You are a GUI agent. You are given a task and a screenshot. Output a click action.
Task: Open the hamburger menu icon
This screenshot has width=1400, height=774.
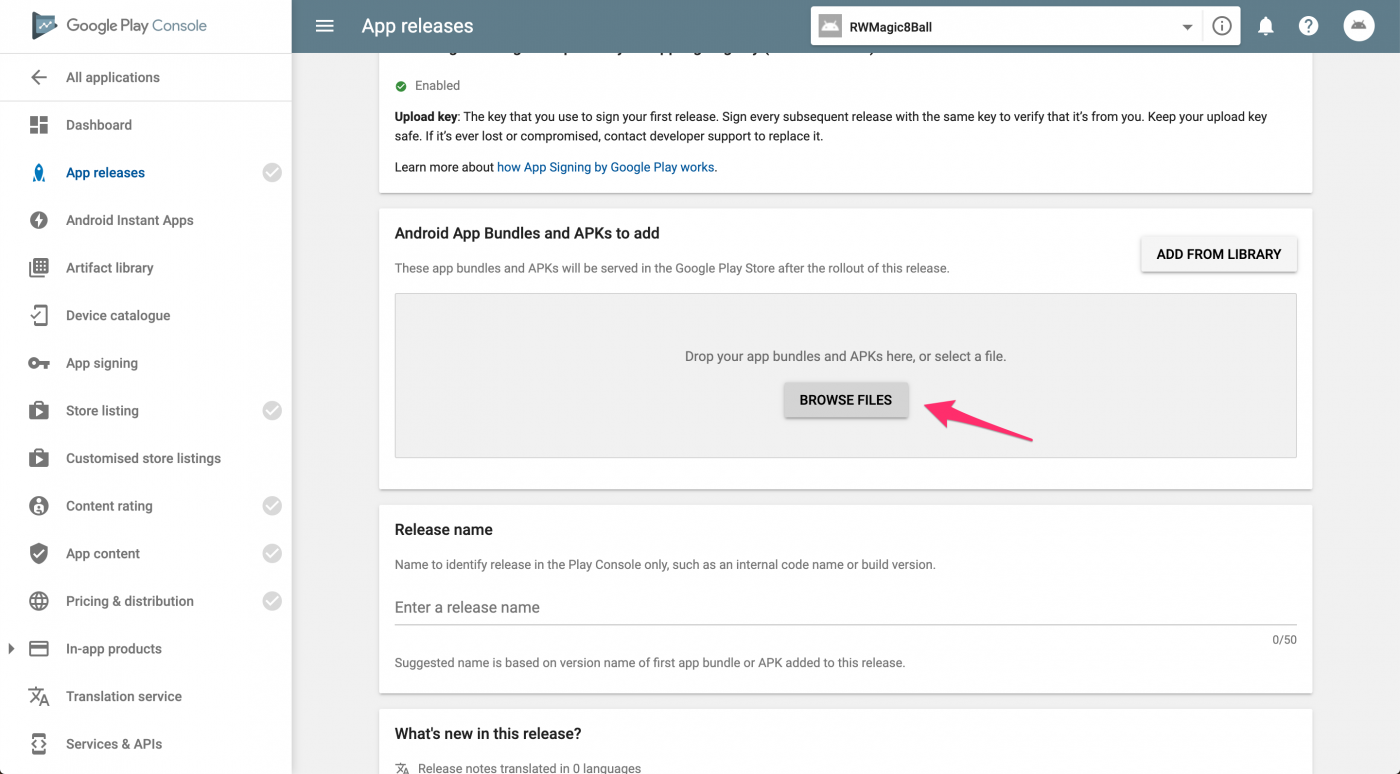[x=324, y=26]
